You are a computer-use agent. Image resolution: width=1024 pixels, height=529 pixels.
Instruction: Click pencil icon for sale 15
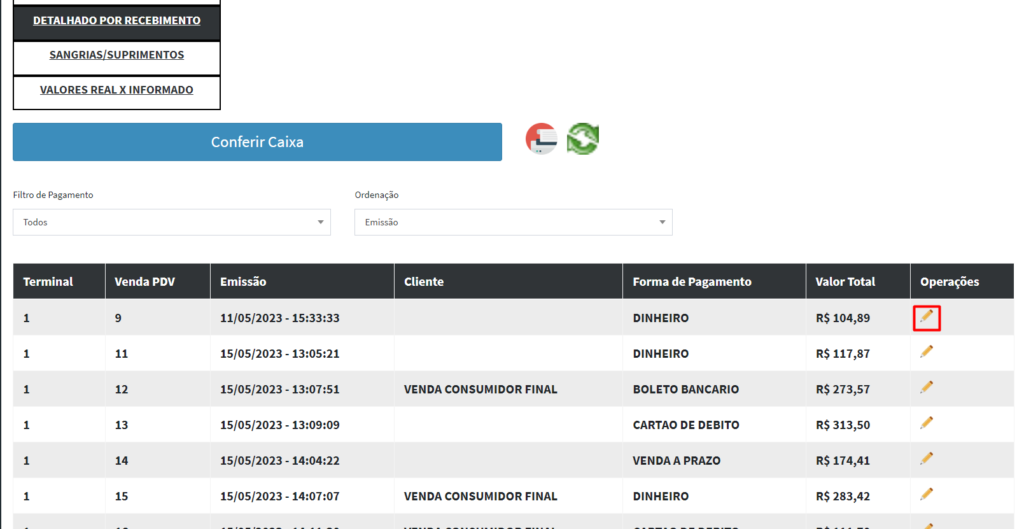(927, 494)
